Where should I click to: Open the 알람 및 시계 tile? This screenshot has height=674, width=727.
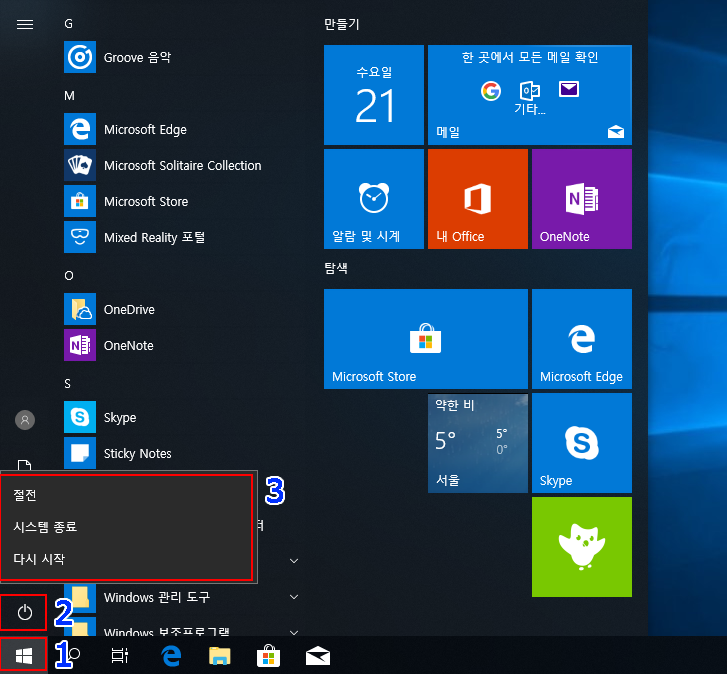click(x=374, y=199)
